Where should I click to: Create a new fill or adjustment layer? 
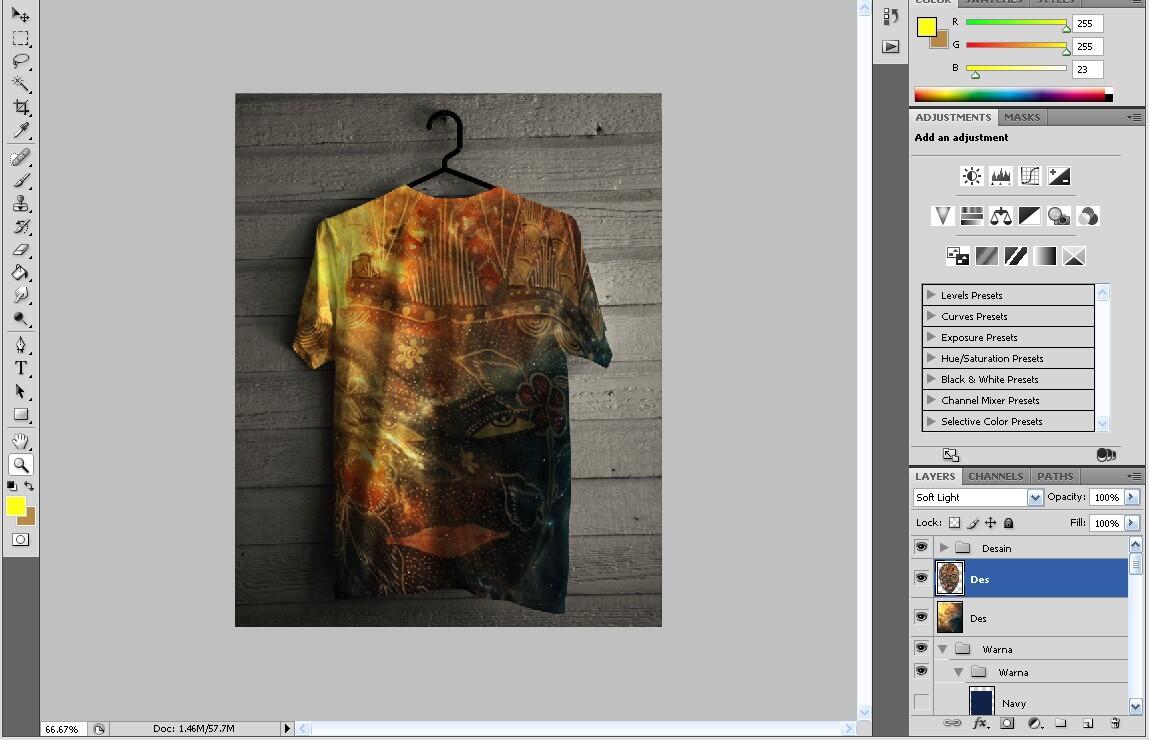point(1035,723)
